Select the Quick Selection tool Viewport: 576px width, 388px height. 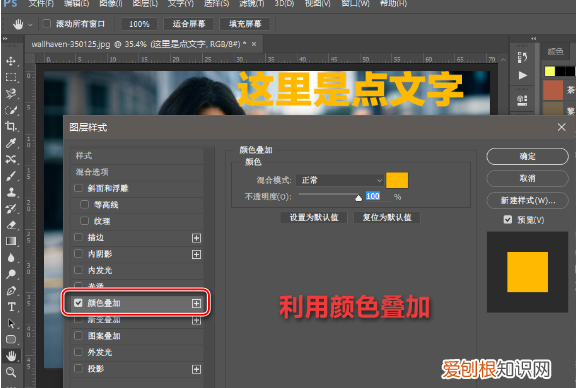[11, 110]
